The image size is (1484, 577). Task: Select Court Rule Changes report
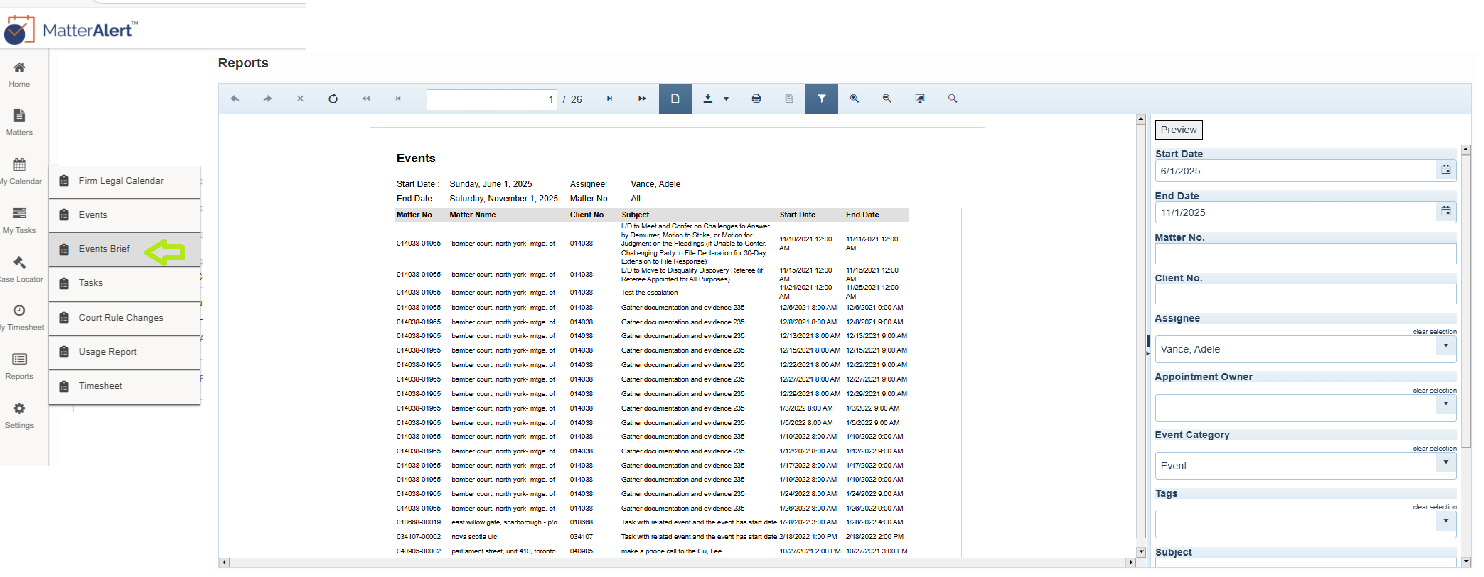click(125, 318)
